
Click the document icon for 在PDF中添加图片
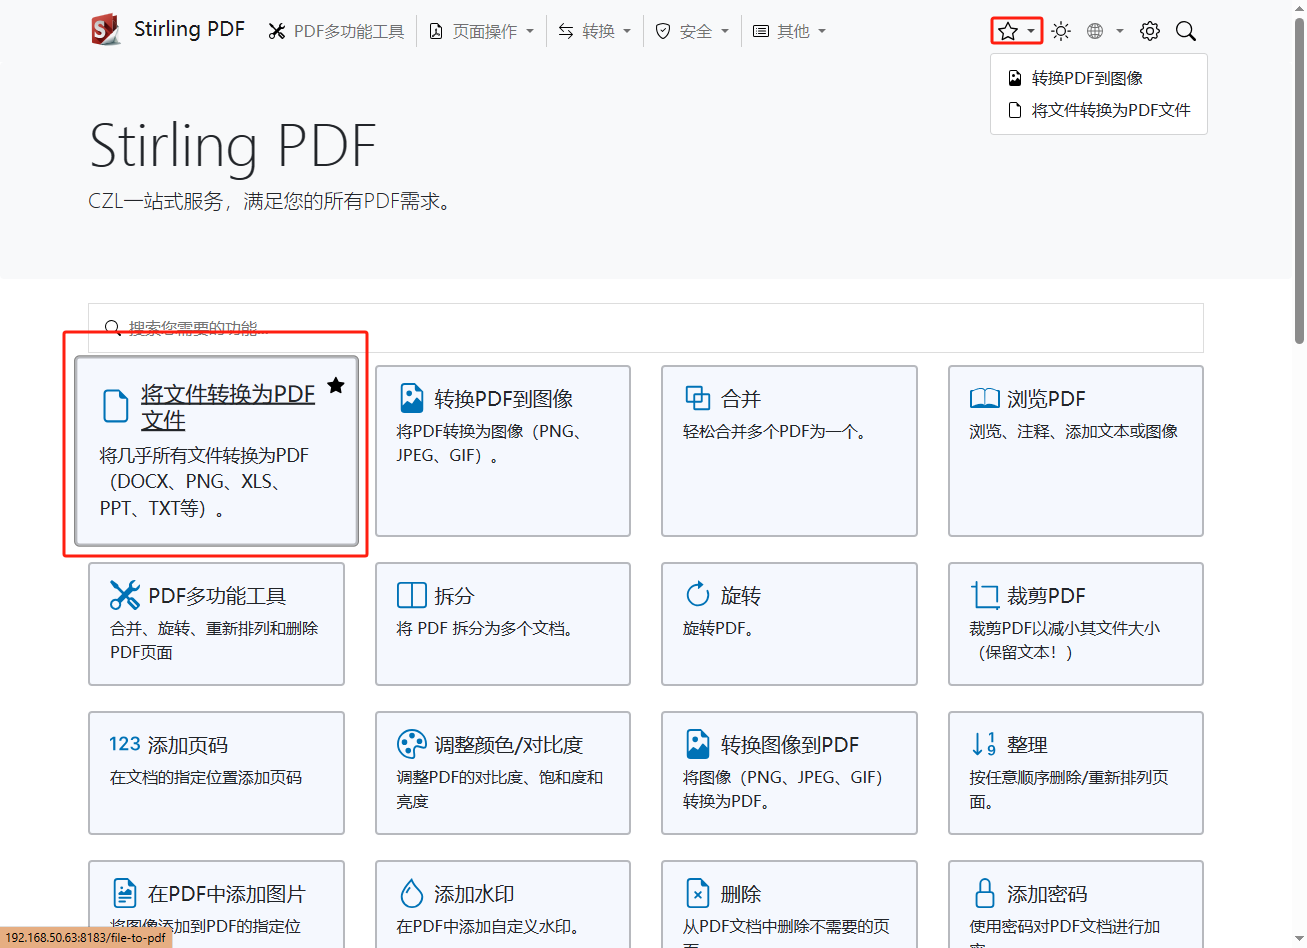pos(124,893)
